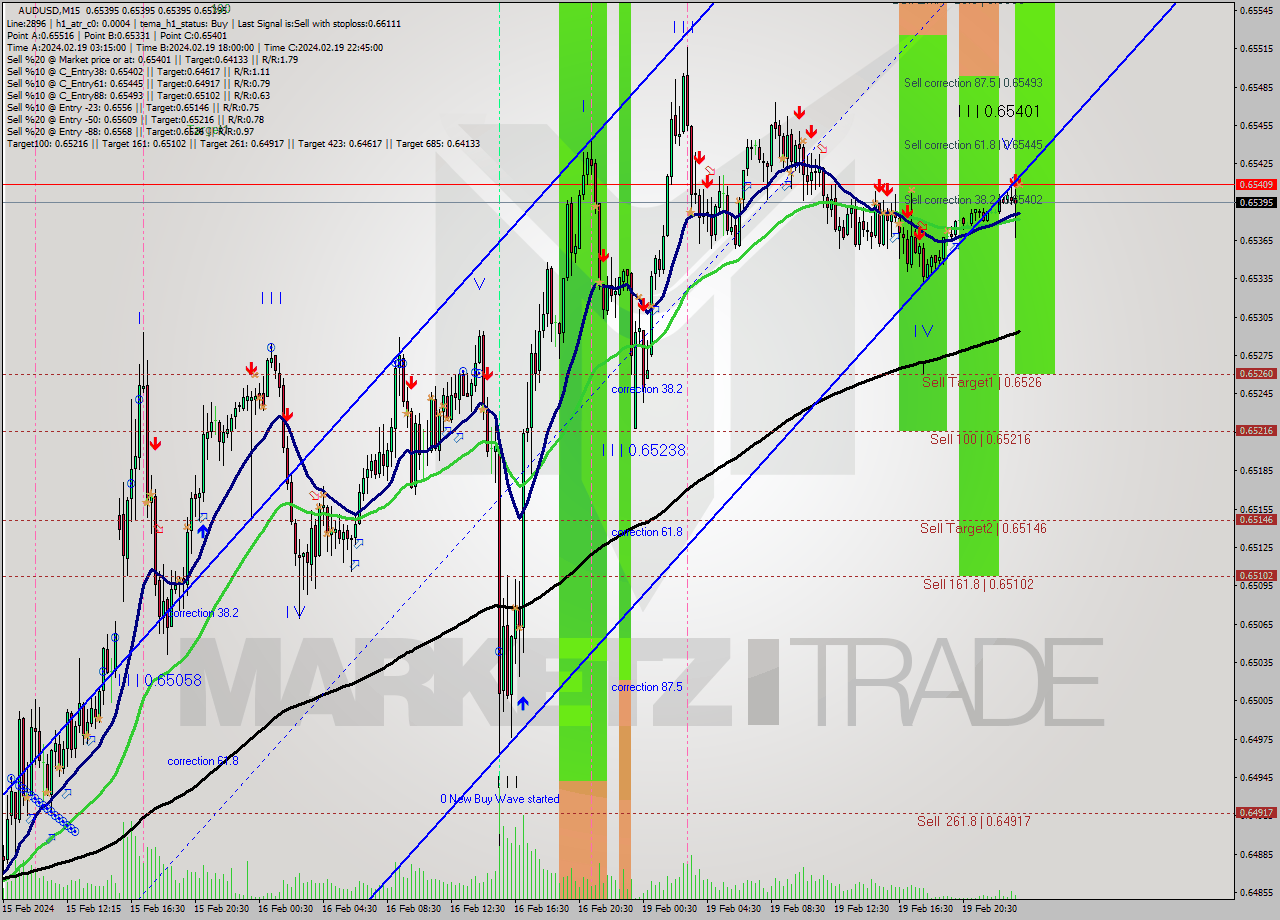Viewport: 1280px width, 920px height.
Task: Click the 0.65485 price scale value
Action: tap(1256, 87)
